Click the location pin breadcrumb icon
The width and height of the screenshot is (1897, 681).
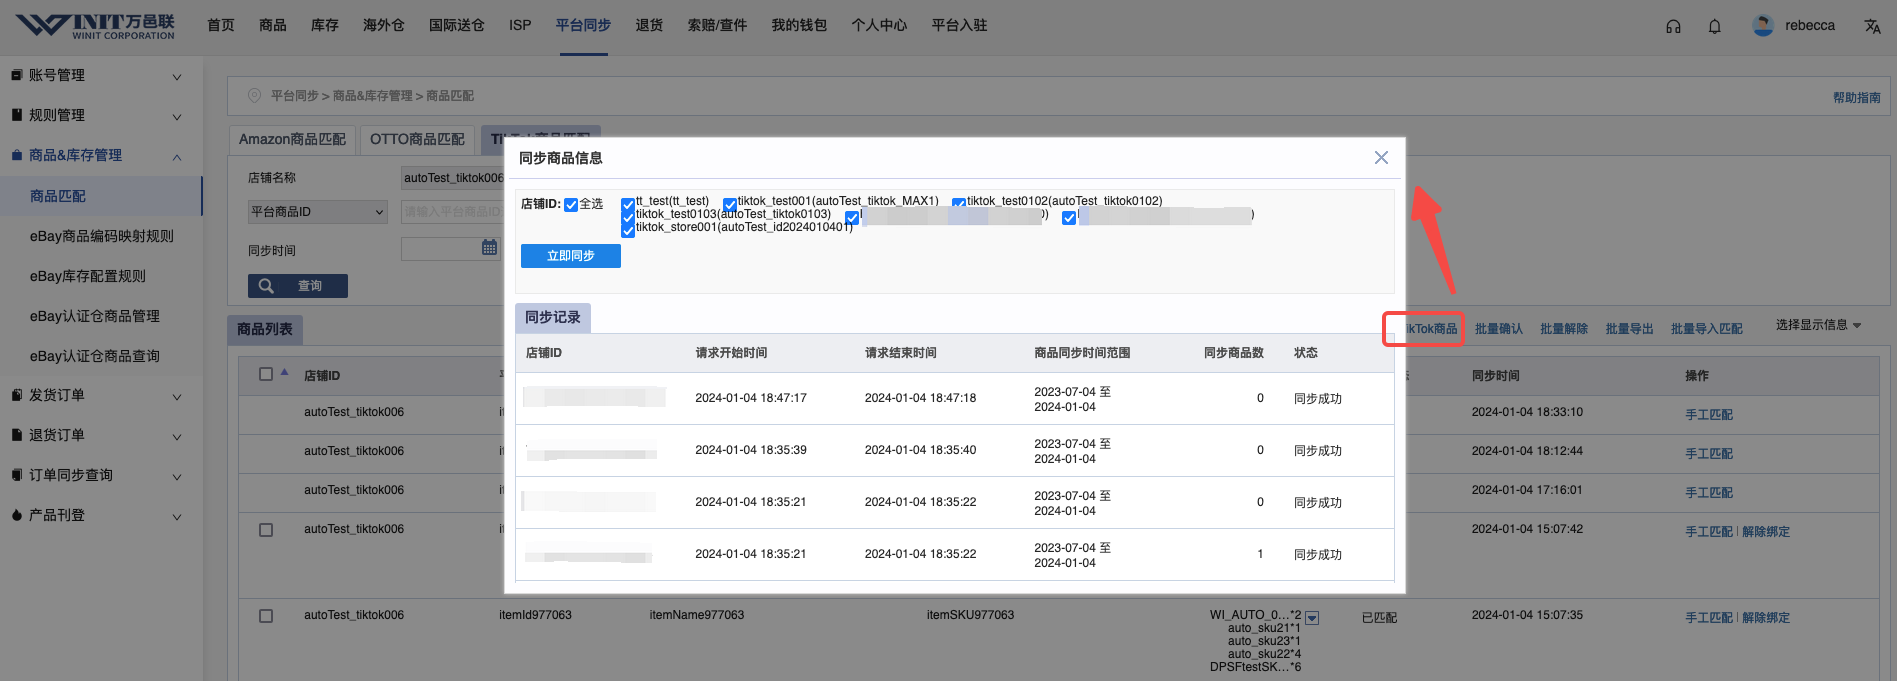click(254, 96)
